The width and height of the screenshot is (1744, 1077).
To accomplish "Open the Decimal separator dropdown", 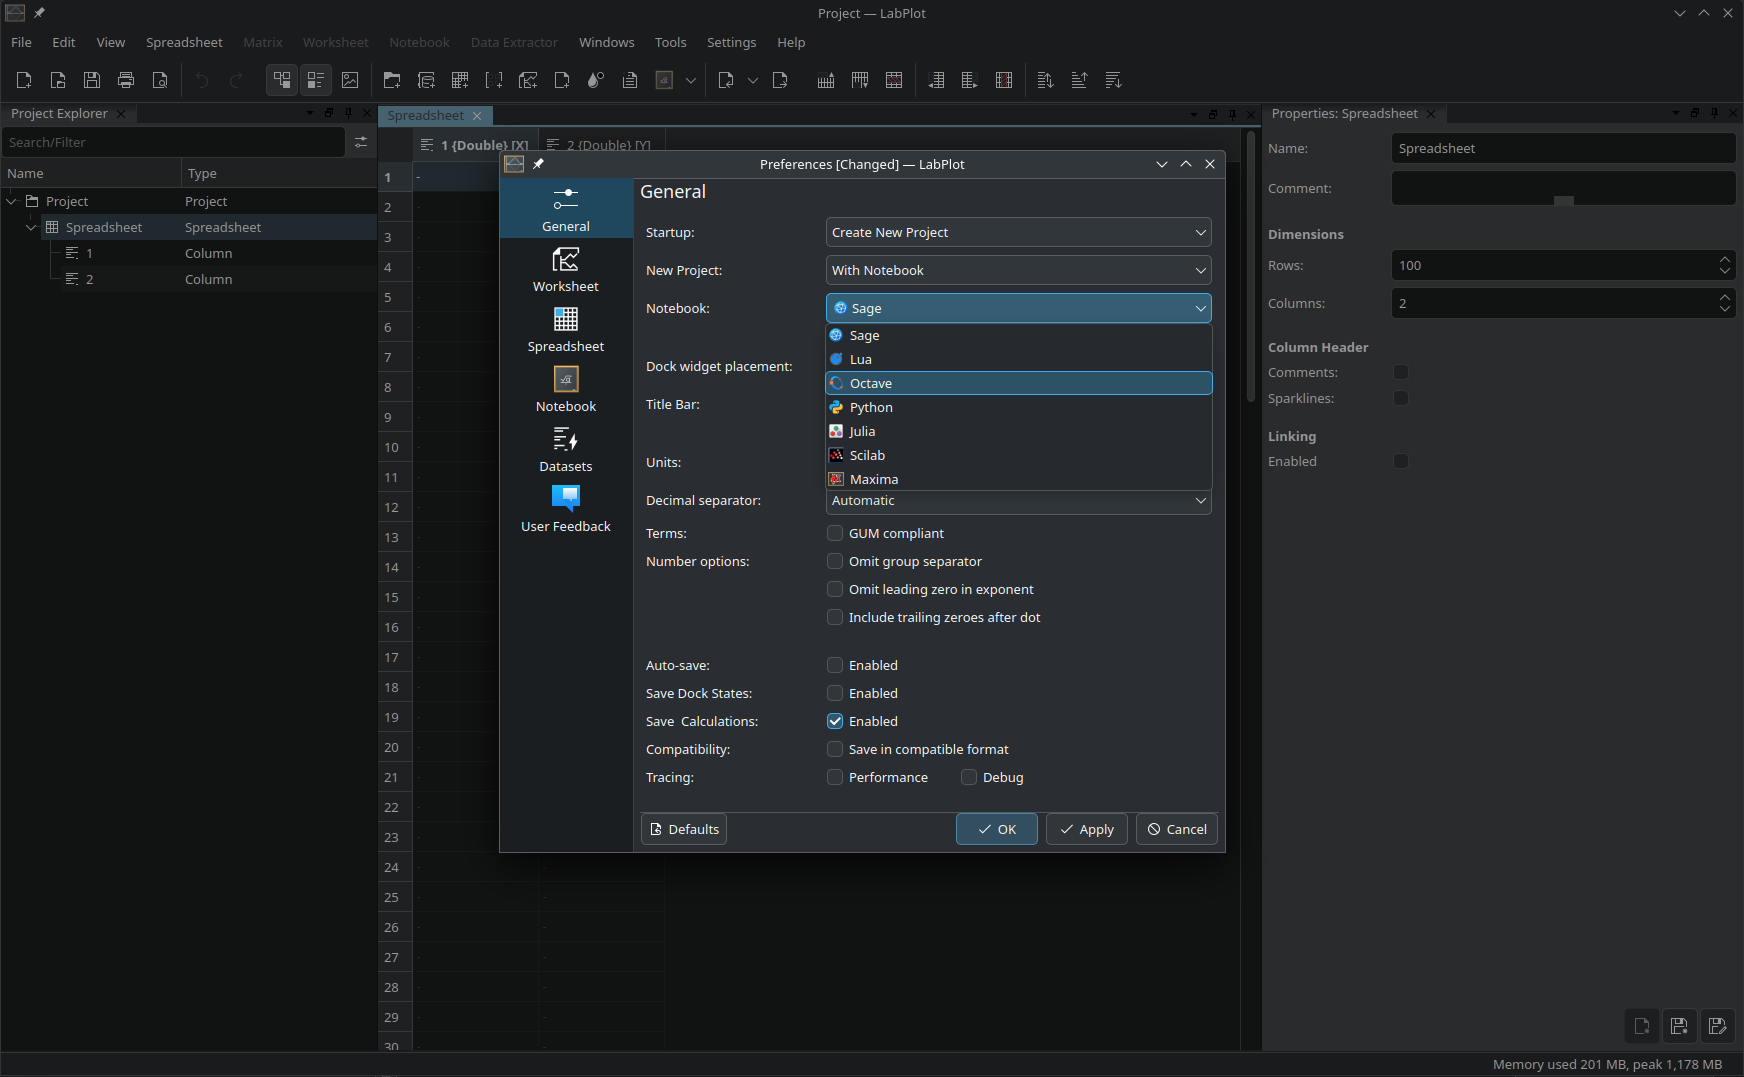I will (1017, 501).
